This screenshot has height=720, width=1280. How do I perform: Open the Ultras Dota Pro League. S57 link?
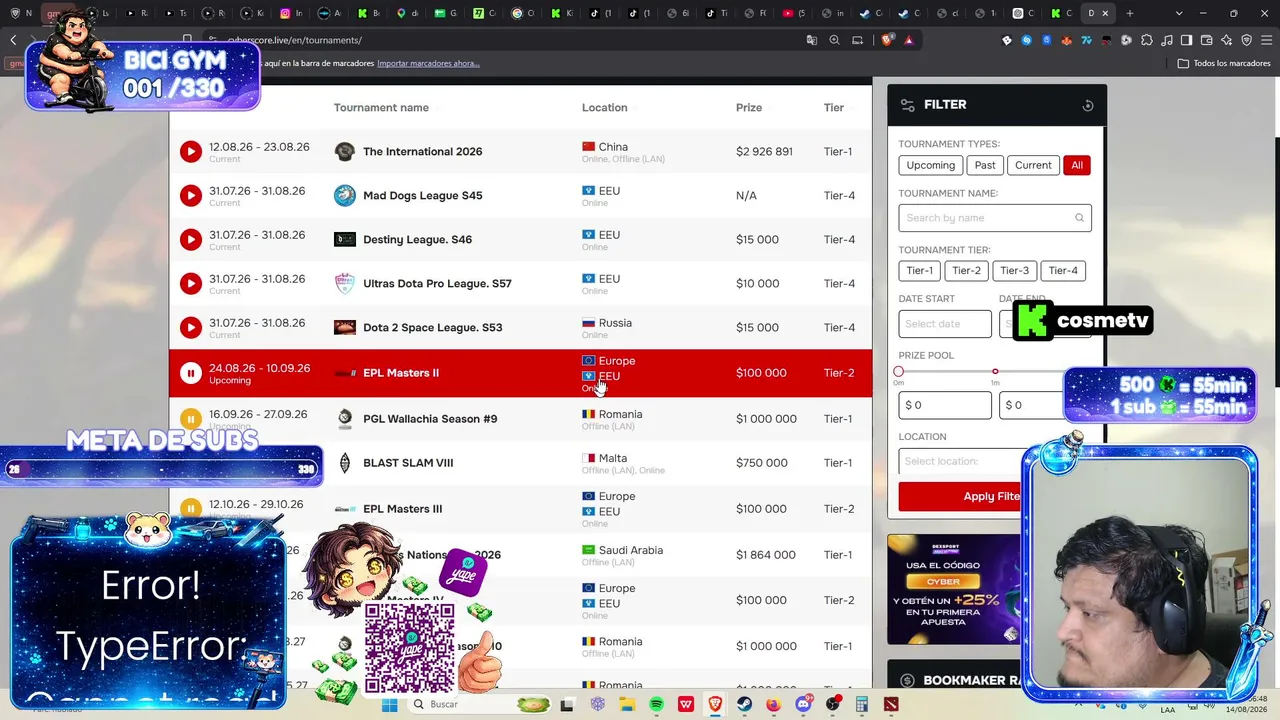[x=437, y=284]
